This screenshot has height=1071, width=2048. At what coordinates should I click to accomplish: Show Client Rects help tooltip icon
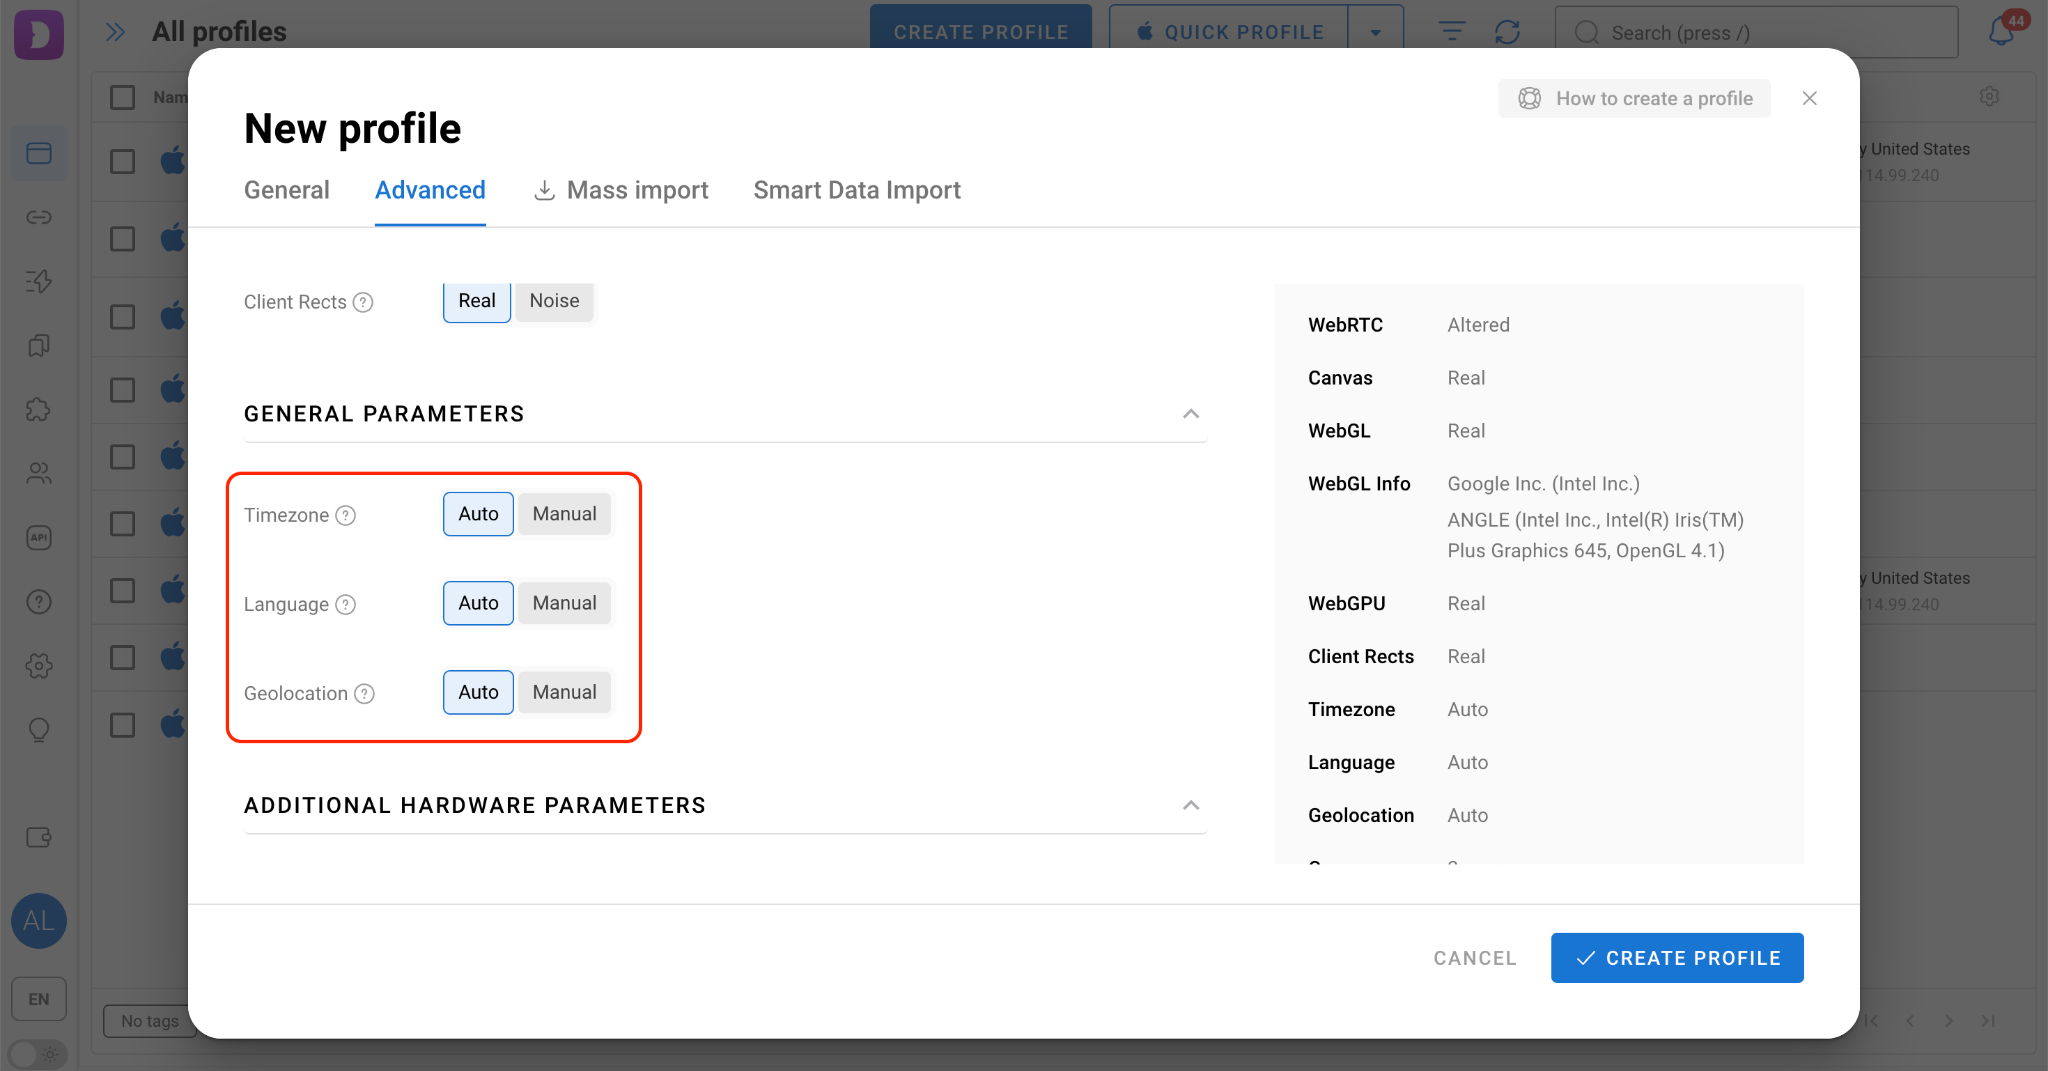coord(364,302)
